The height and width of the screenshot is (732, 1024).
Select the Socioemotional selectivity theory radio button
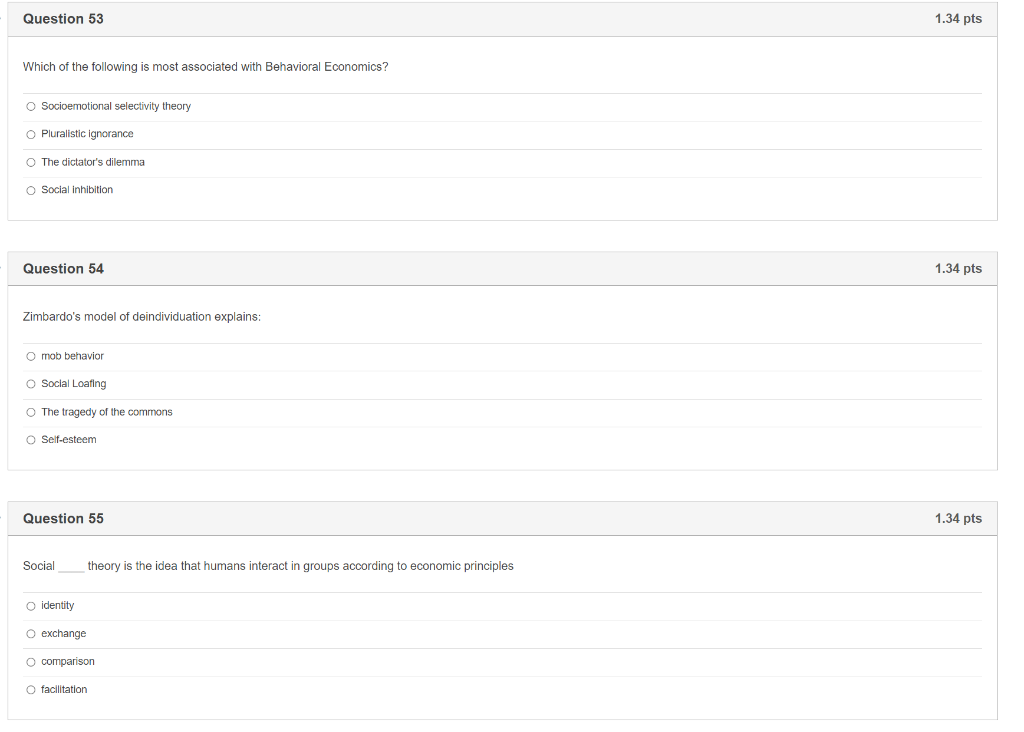[x=31, y=106]
